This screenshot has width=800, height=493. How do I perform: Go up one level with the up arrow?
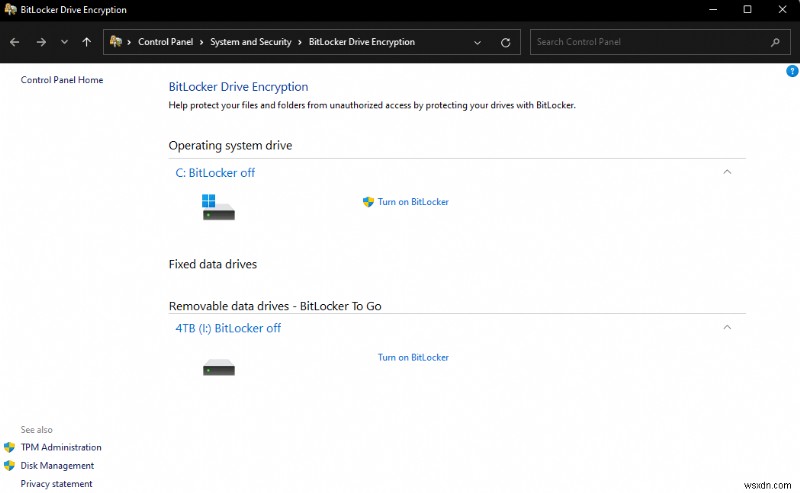87,42
